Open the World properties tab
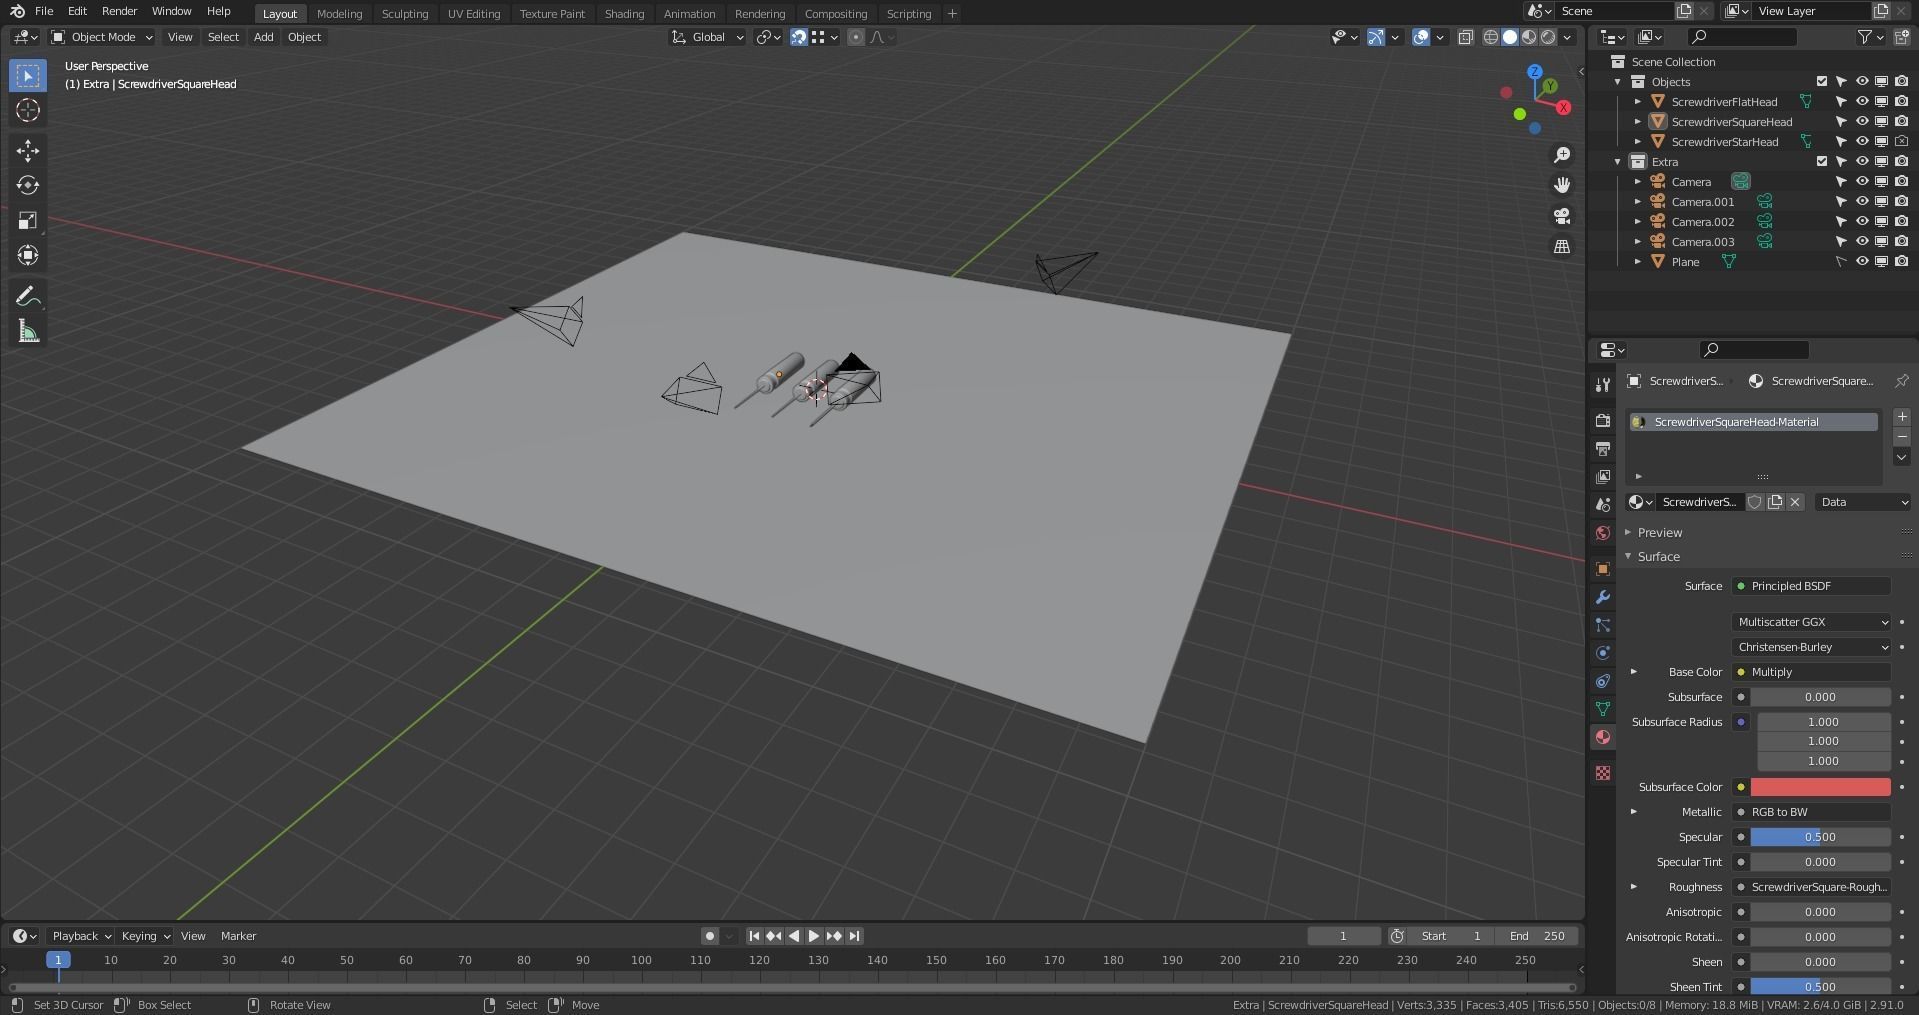This screenshot has height=1015, width=1919. tap(1603, 533)
